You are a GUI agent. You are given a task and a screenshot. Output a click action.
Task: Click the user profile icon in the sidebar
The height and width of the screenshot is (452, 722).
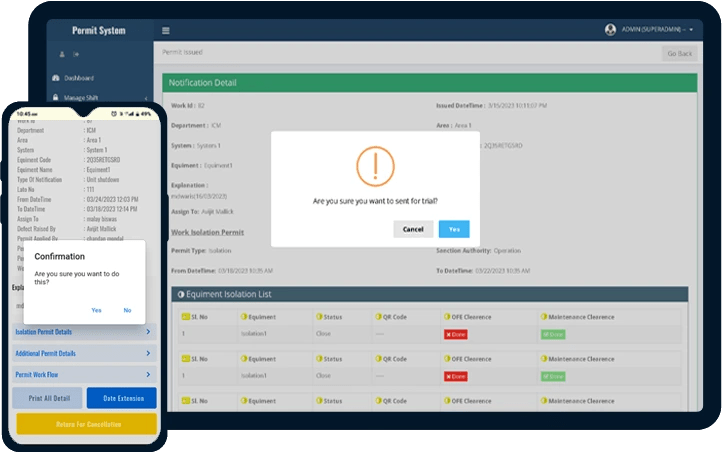coord(62,54)
